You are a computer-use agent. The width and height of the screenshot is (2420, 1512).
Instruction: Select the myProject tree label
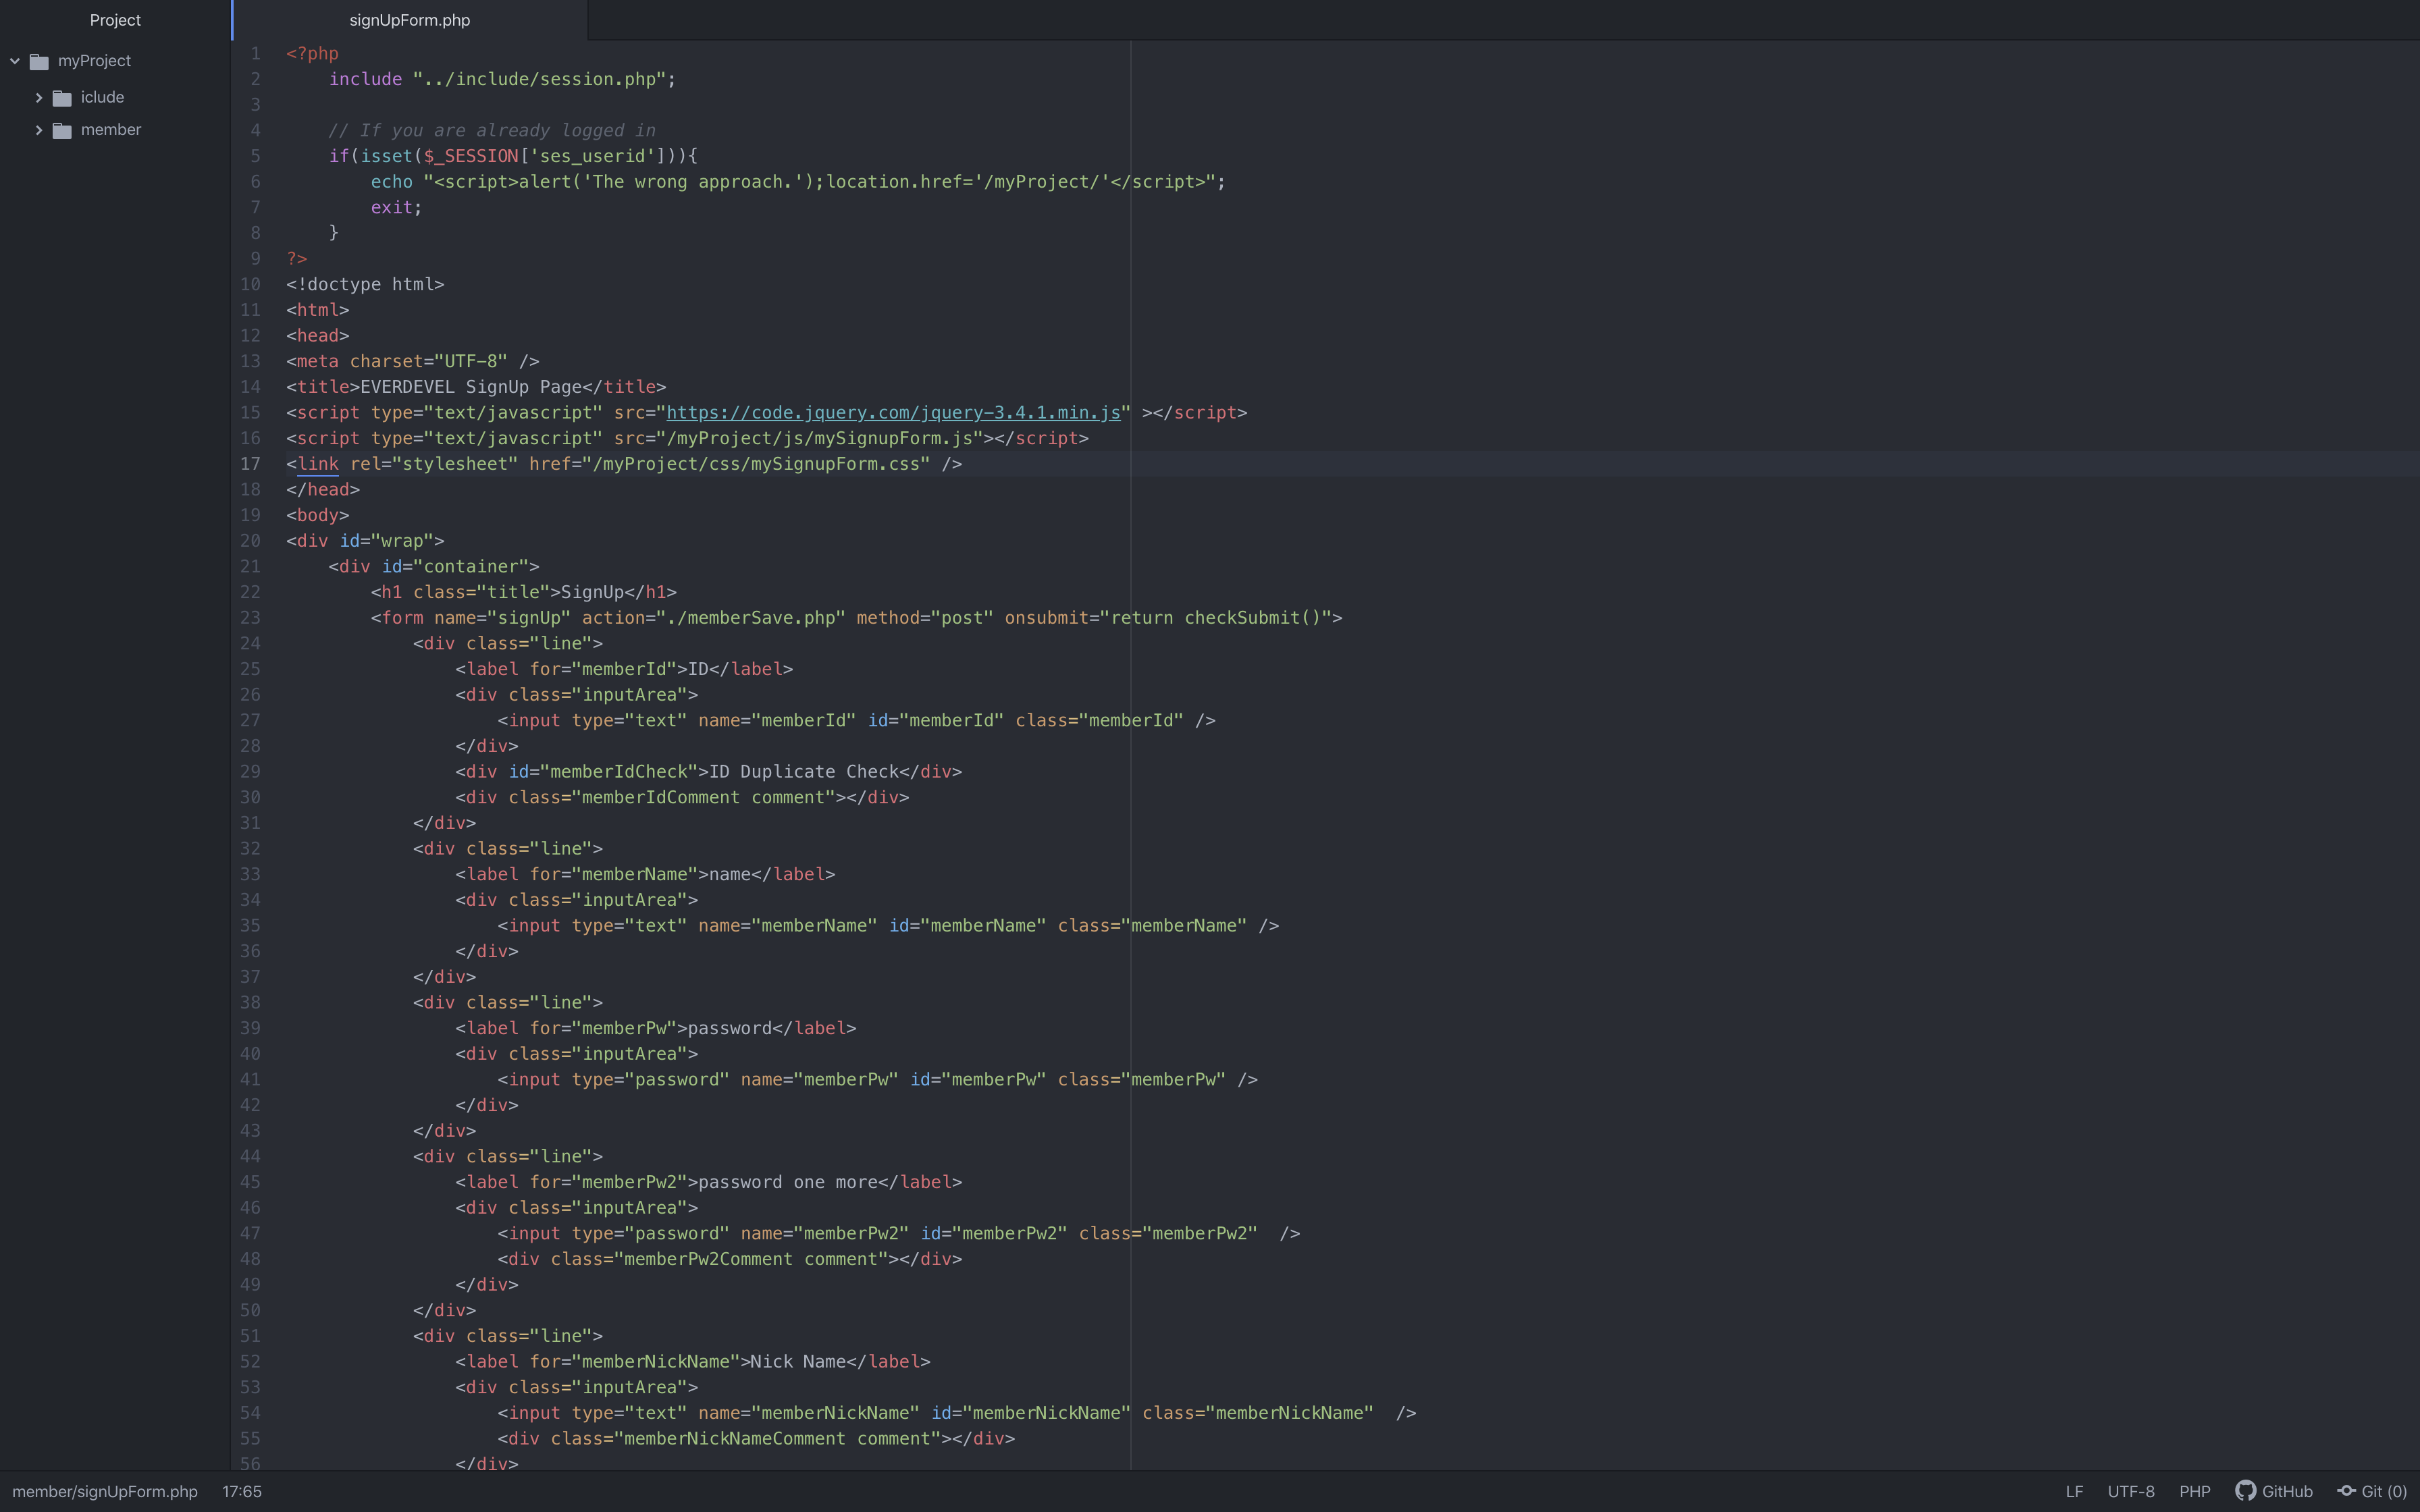tap(94, 61)
